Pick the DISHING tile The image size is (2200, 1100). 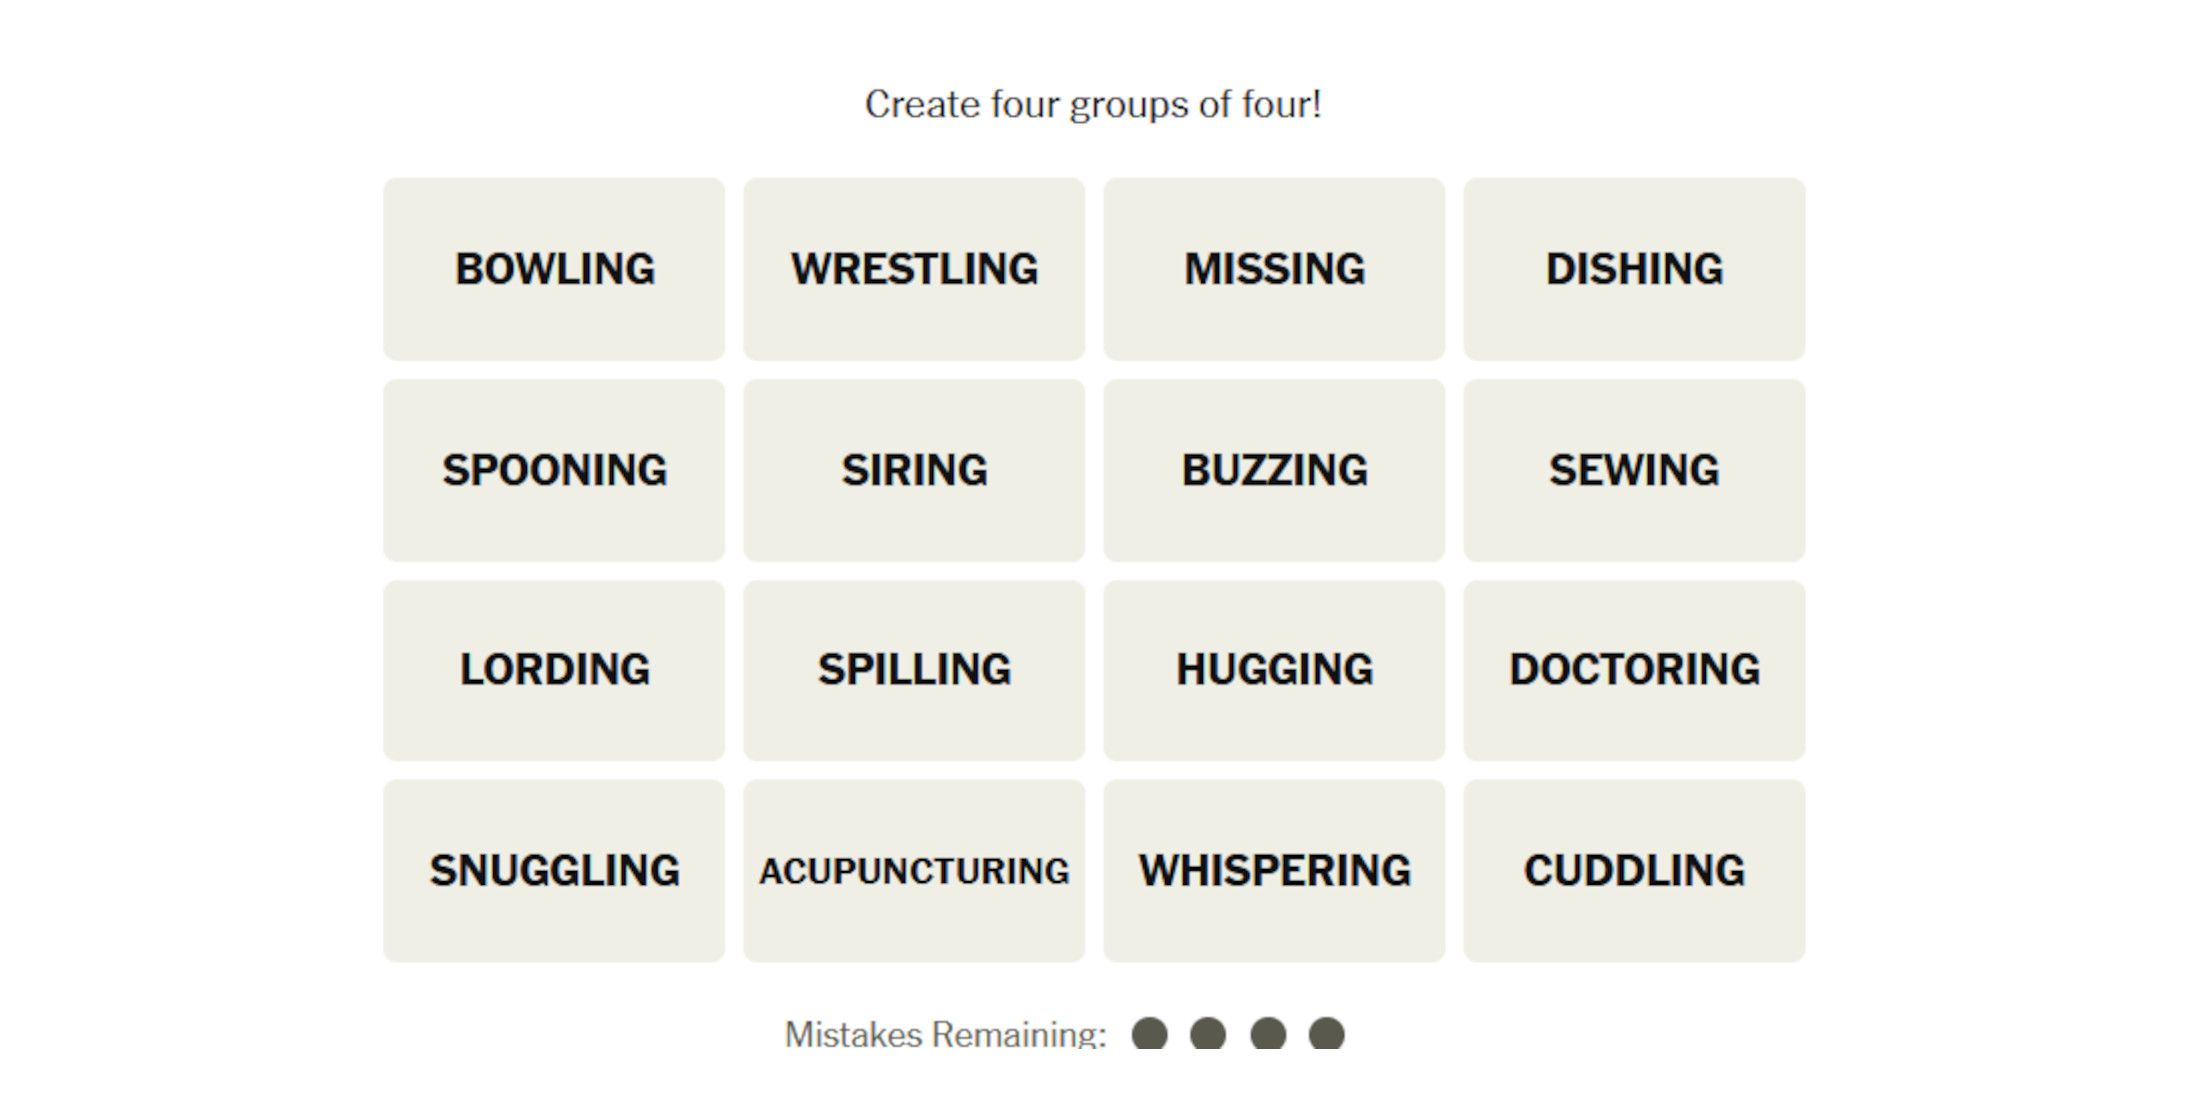pyautogui.click(x=1634, y=269)
